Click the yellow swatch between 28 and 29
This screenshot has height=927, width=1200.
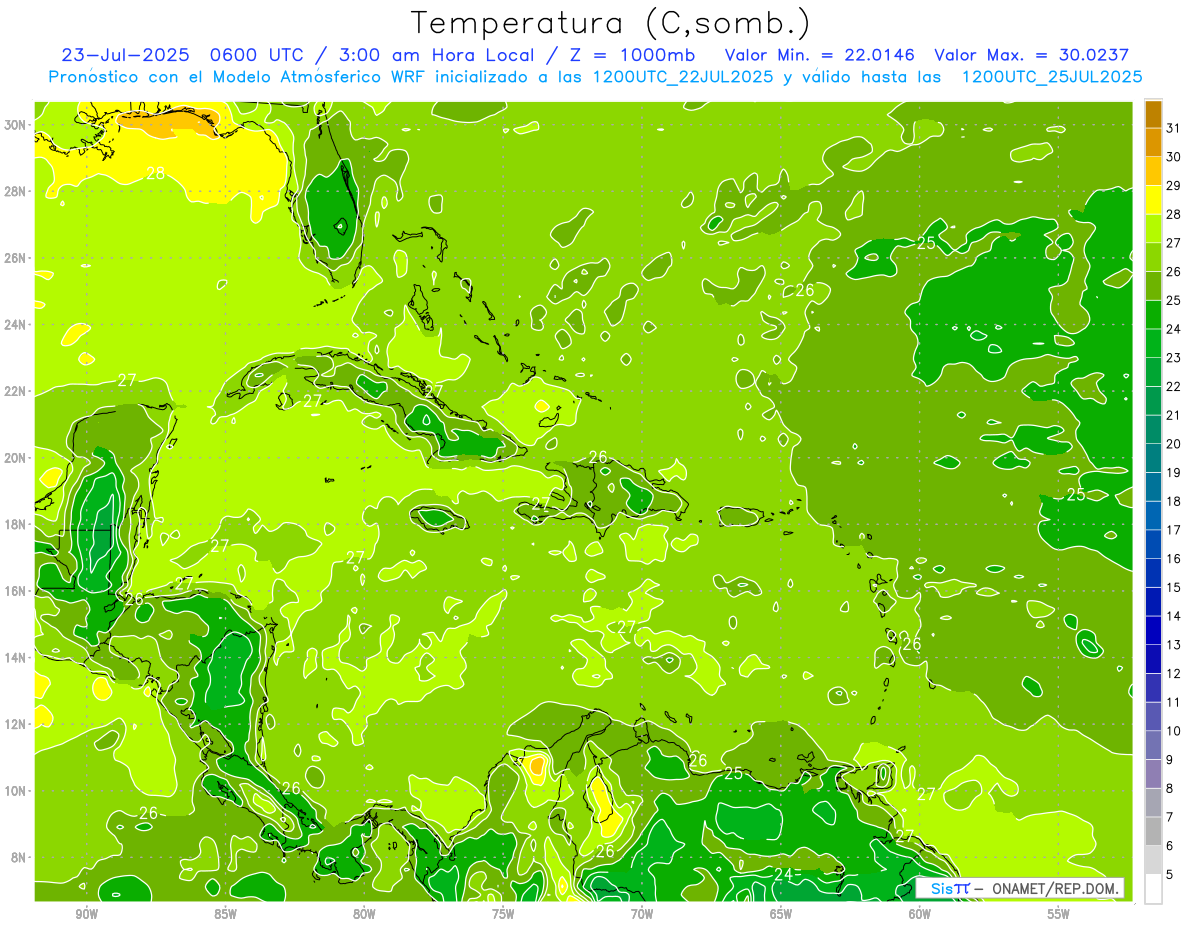(x=1153, y=200)
